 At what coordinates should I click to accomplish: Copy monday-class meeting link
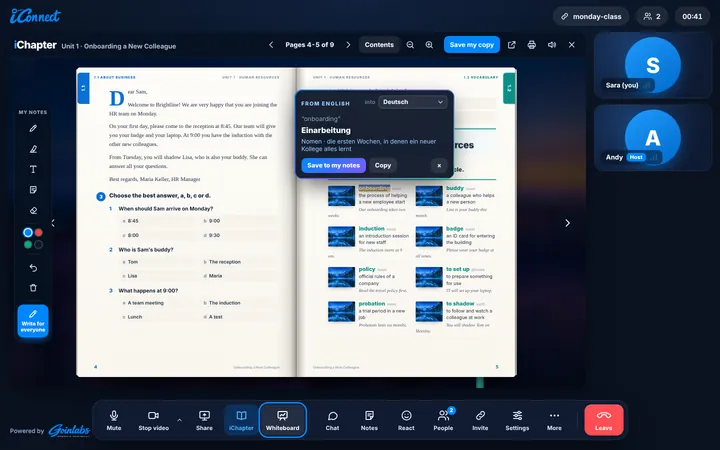click(591, 17)
